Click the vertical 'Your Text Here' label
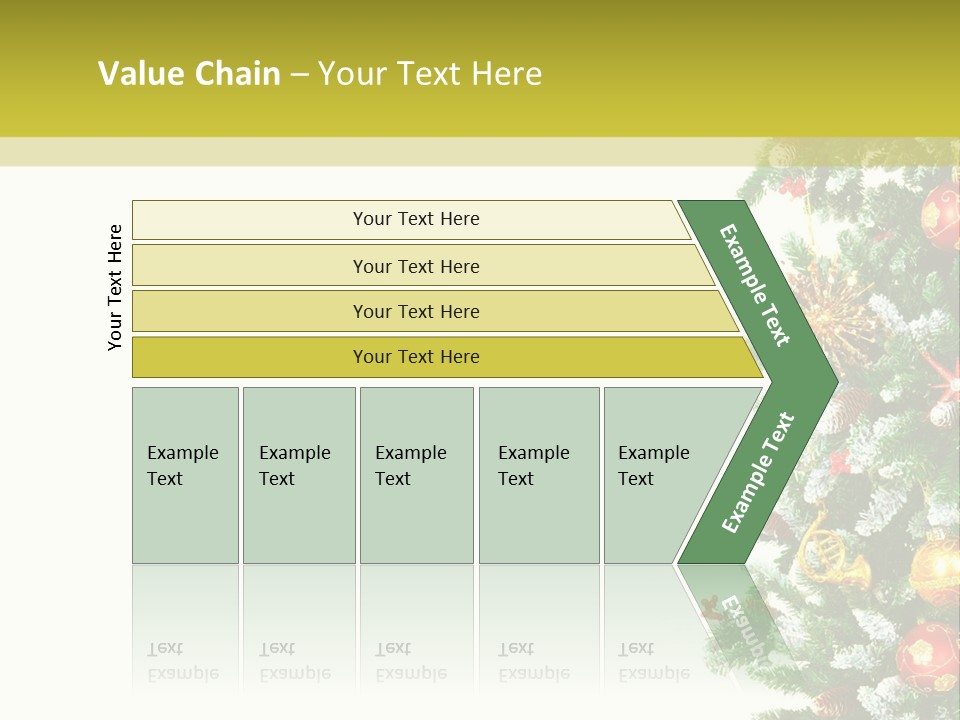This screenshot has height=720, width=960. 115,287
